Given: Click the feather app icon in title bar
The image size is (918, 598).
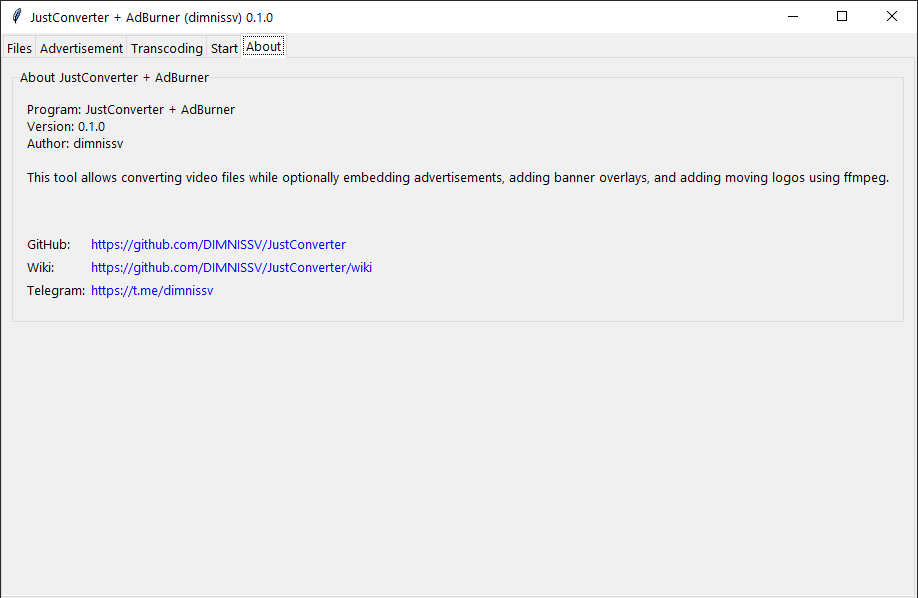Looking at the screenshot, I should coord(17,16).
